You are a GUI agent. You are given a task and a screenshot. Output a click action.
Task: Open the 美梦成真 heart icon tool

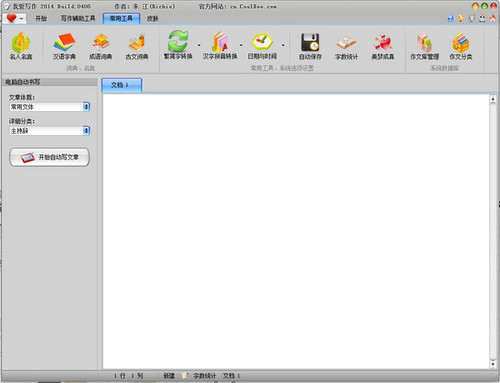point(383,46)
